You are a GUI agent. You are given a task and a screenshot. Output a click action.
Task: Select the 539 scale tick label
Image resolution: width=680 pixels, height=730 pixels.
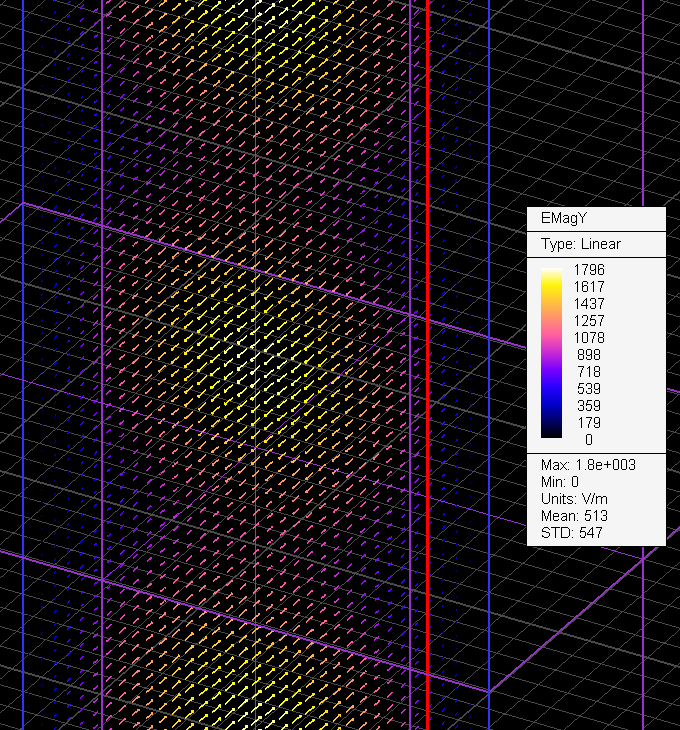point(589,389)
